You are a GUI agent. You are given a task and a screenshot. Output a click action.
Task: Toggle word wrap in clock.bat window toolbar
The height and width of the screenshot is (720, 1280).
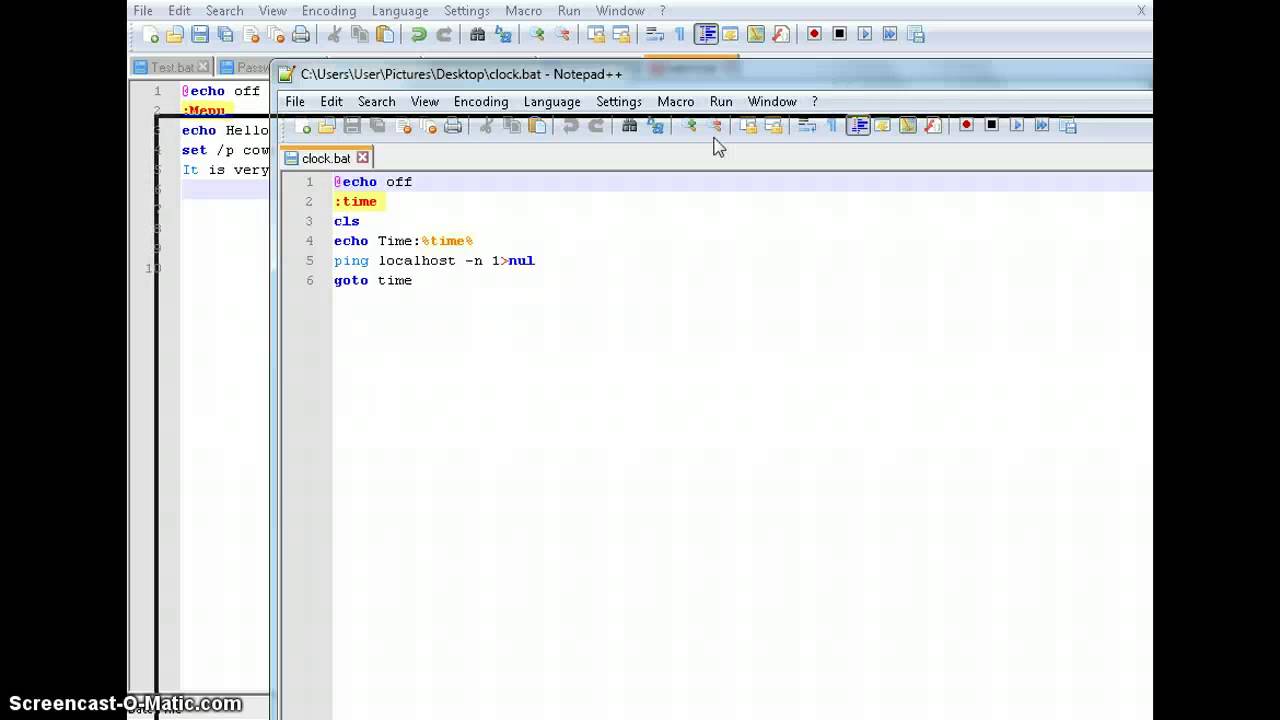[x=807, y=126]
